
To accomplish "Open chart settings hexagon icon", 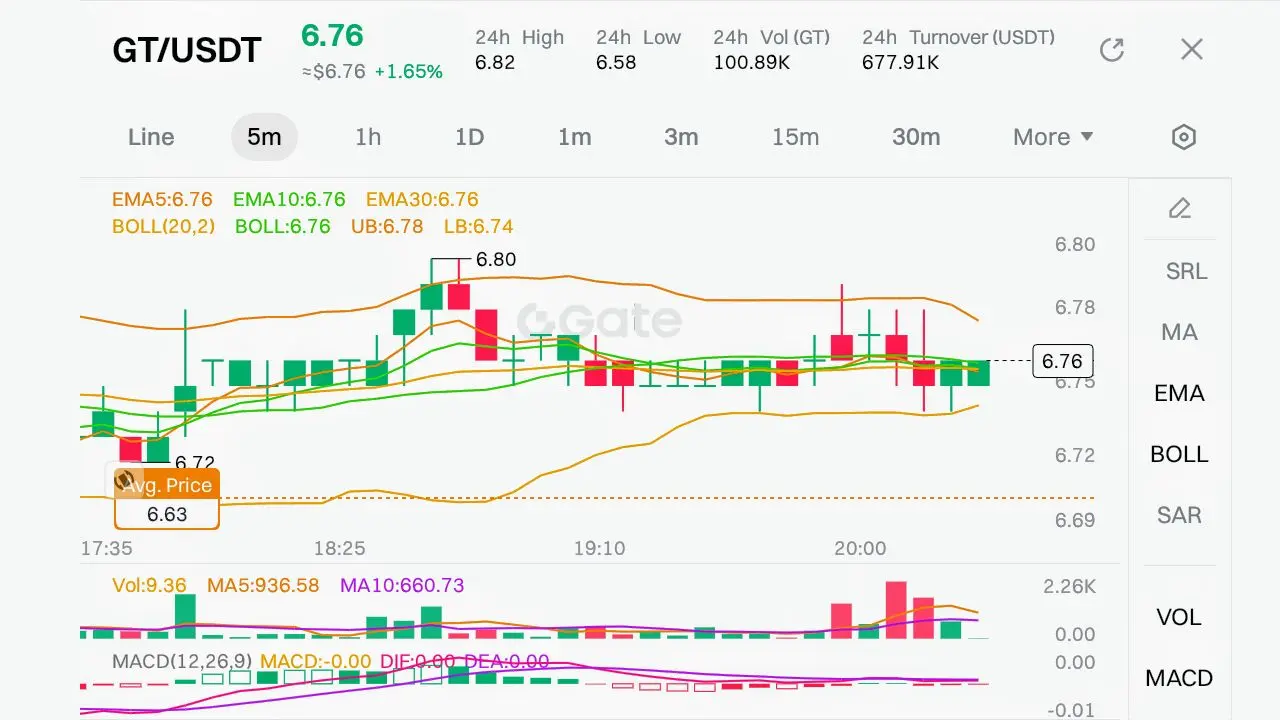I will click(x=1184, y=137).
